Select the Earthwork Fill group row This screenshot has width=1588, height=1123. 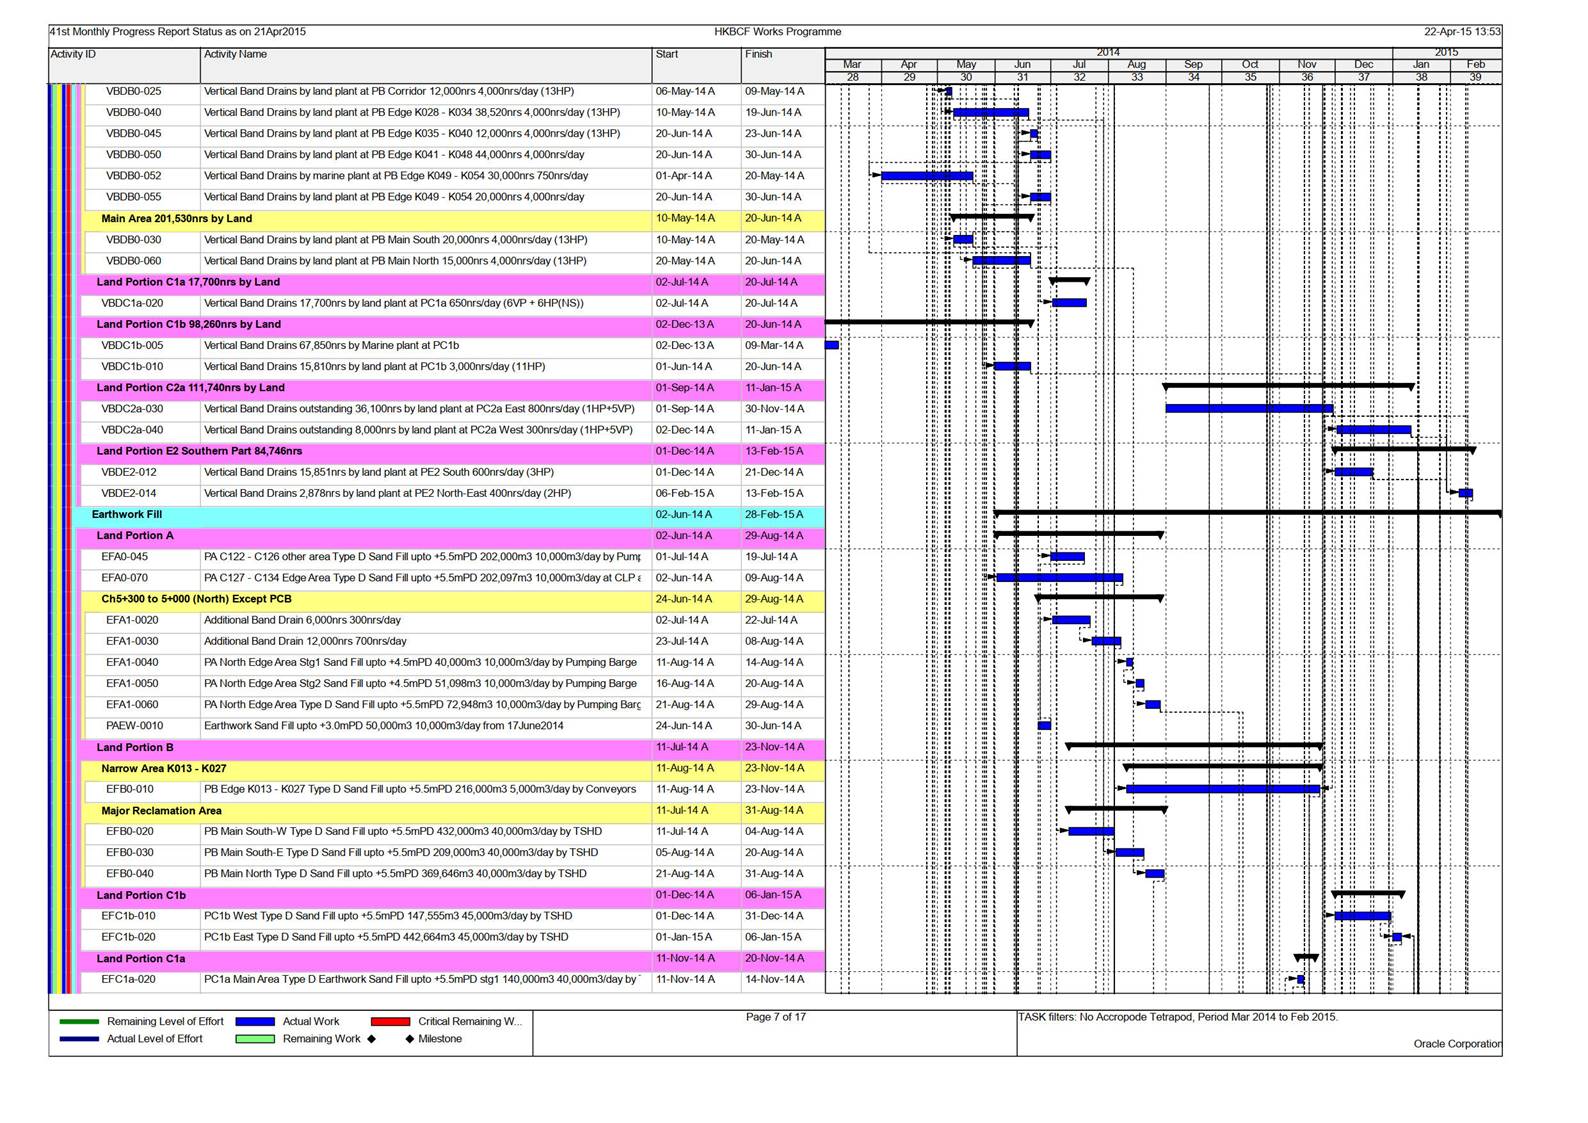click(x=449, y=515)
